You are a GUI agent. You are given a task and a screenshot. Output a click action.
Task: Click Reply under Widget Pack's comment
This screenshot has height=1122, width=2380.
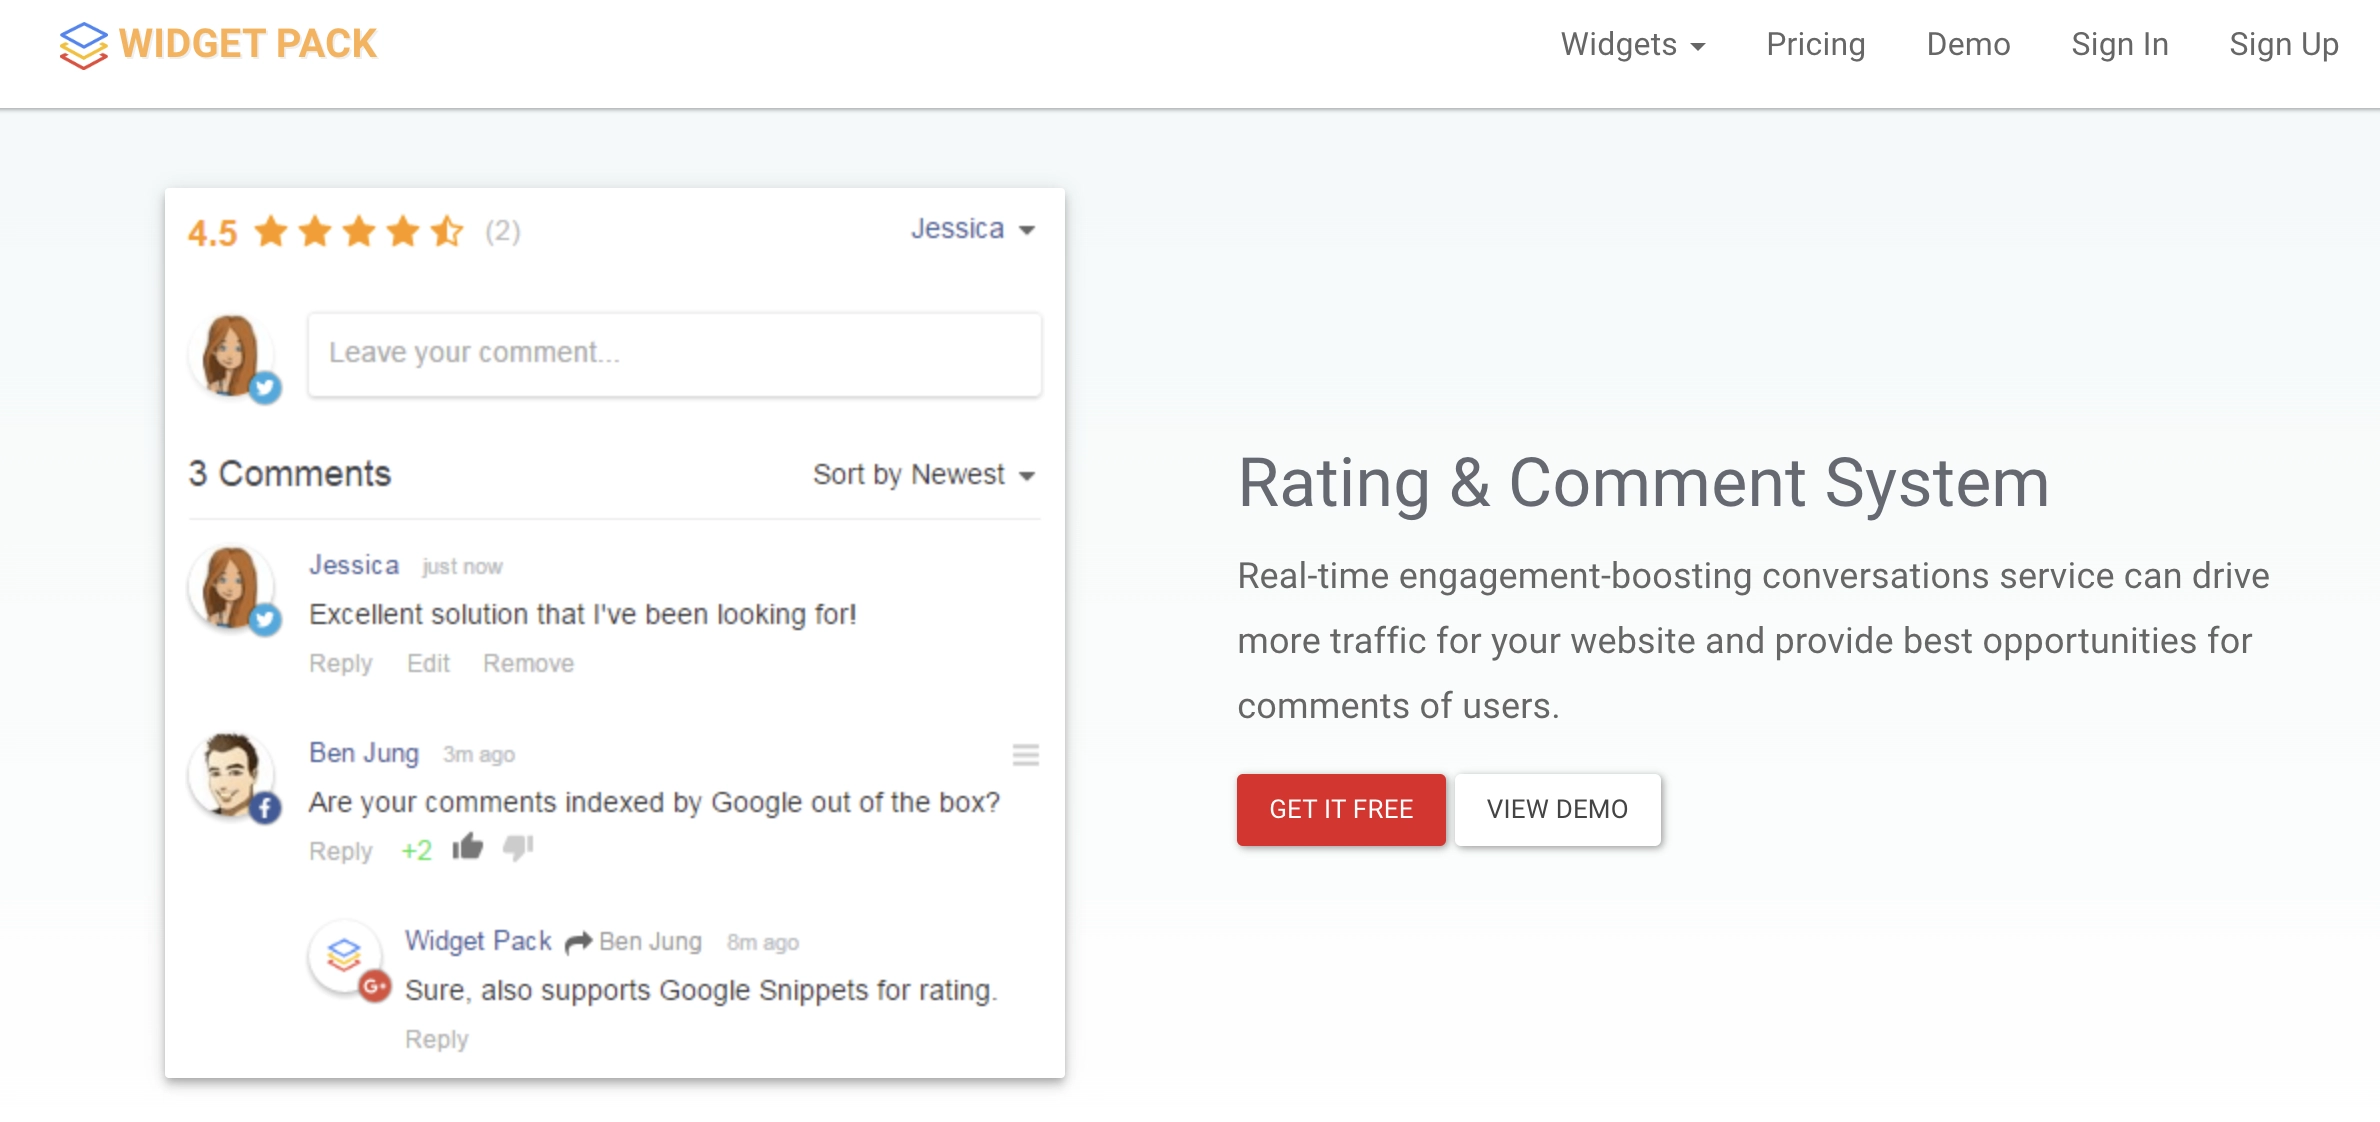(436, 1039)
